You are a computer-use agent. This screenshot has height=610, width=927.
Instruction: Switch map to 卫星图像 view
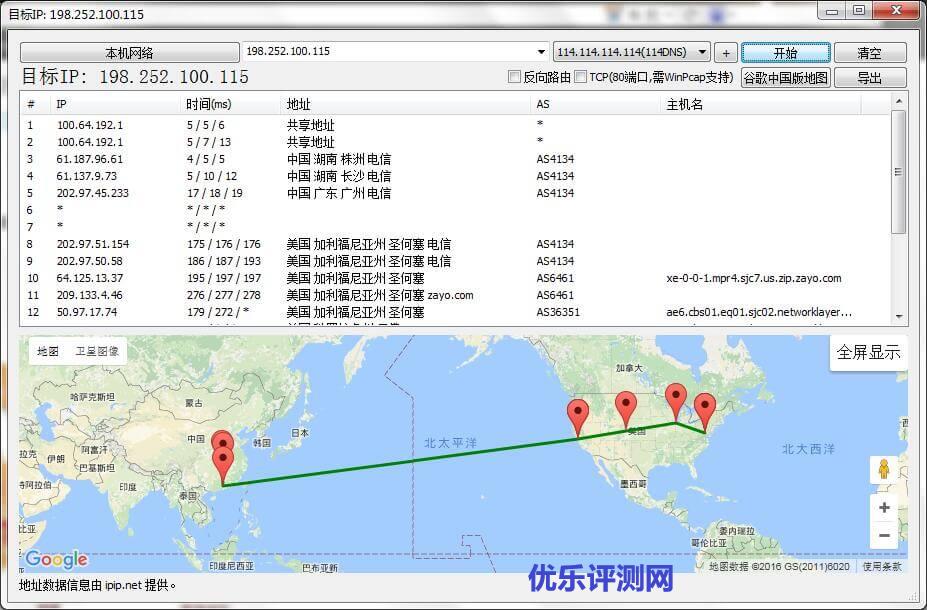[97, 351]
